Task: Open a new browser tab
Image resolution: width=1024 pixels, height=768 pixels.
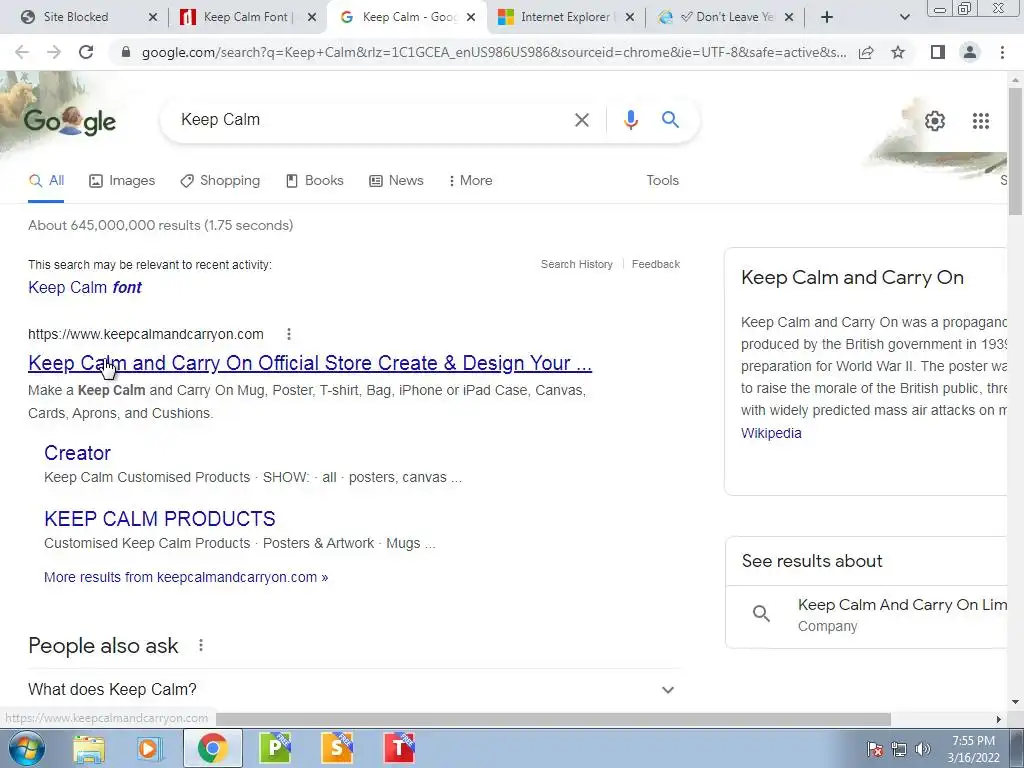Action: click(x=827, y=17)
